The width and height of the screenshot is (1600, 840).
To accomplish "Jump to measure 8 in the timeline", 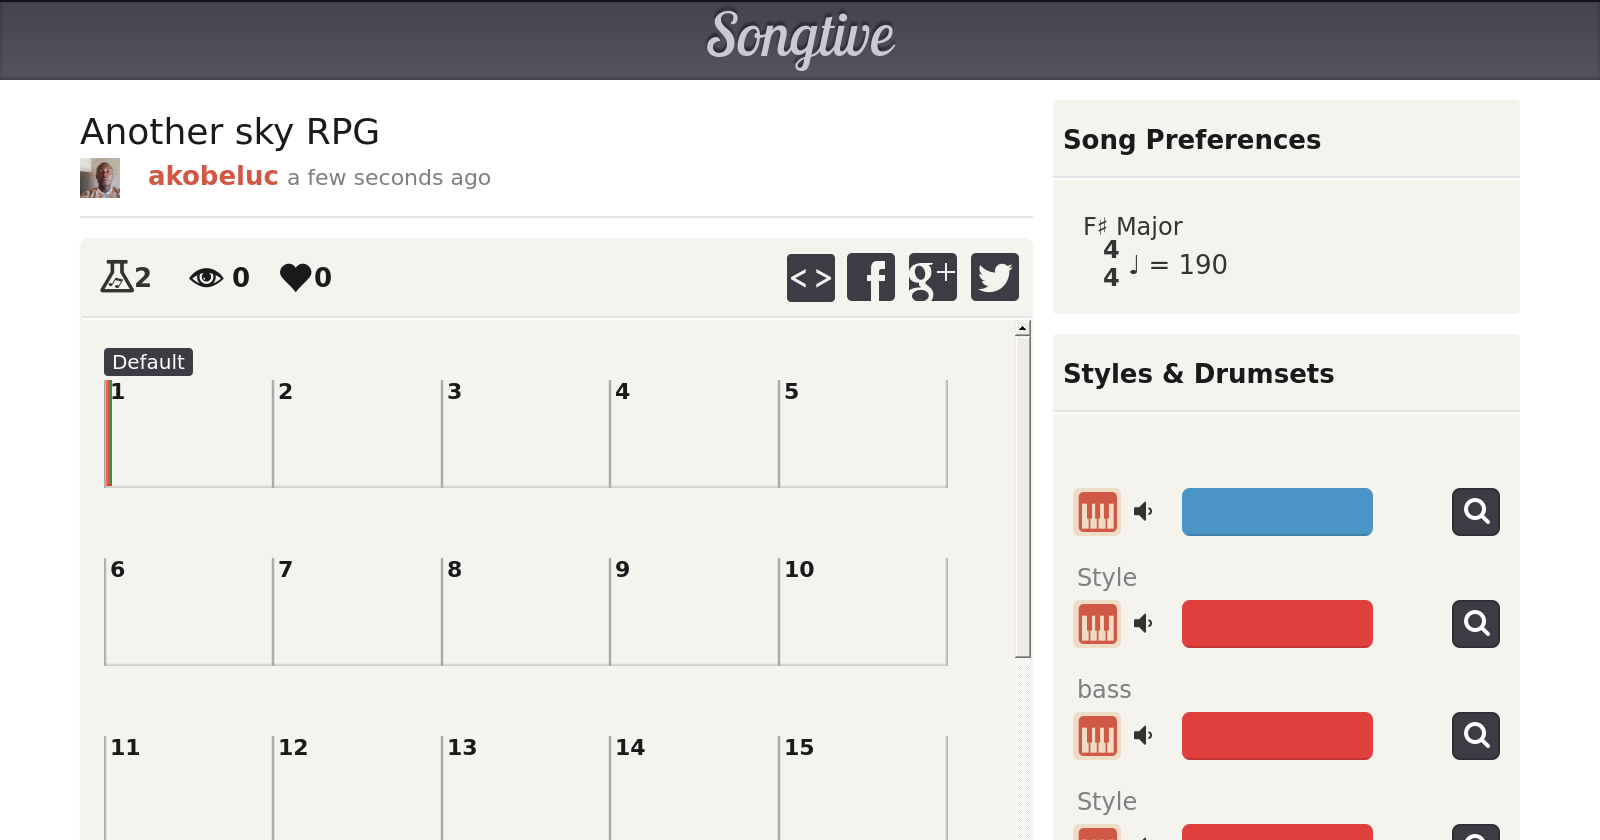I will coord(525,611).
